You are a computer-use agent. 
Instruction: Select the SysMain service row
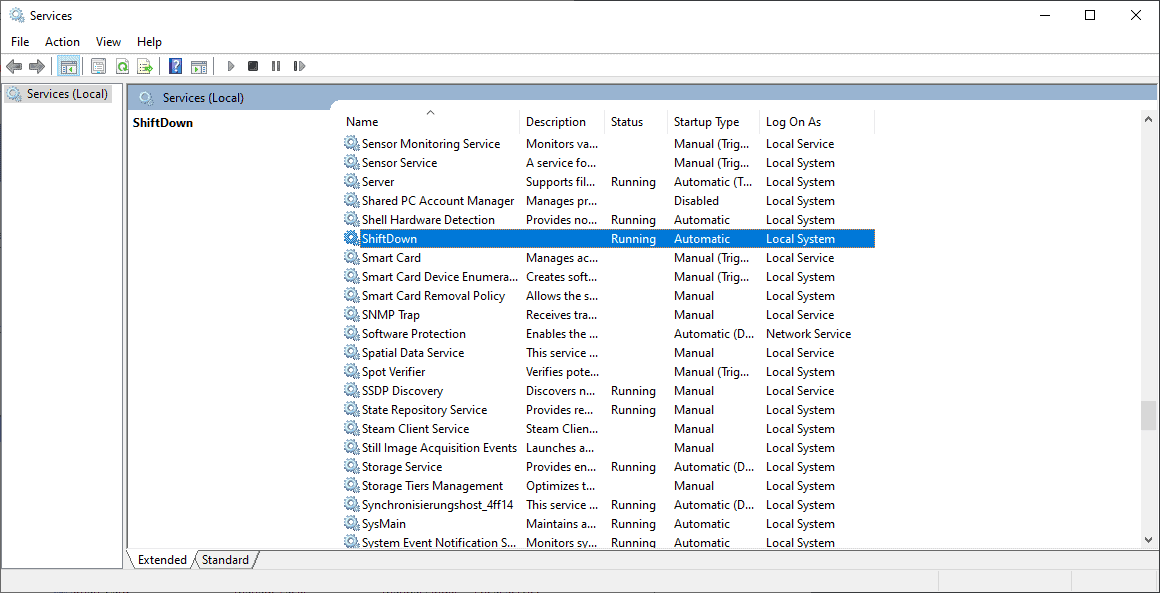(384, 524)
